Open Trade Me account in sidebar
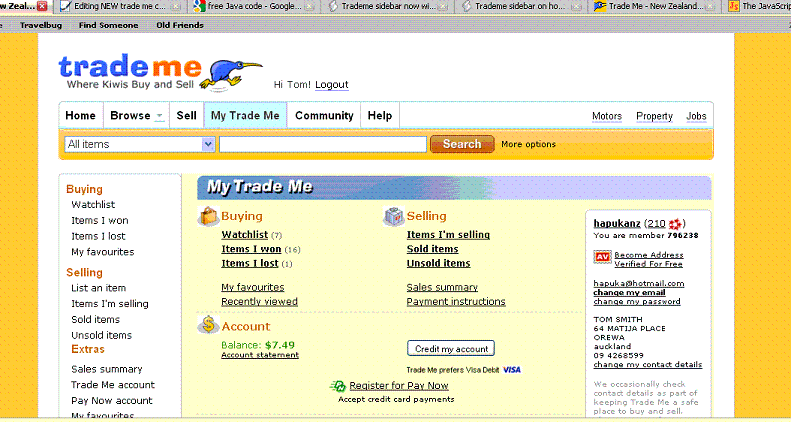This screenshot has width=791, height=422. pos(113,385)
